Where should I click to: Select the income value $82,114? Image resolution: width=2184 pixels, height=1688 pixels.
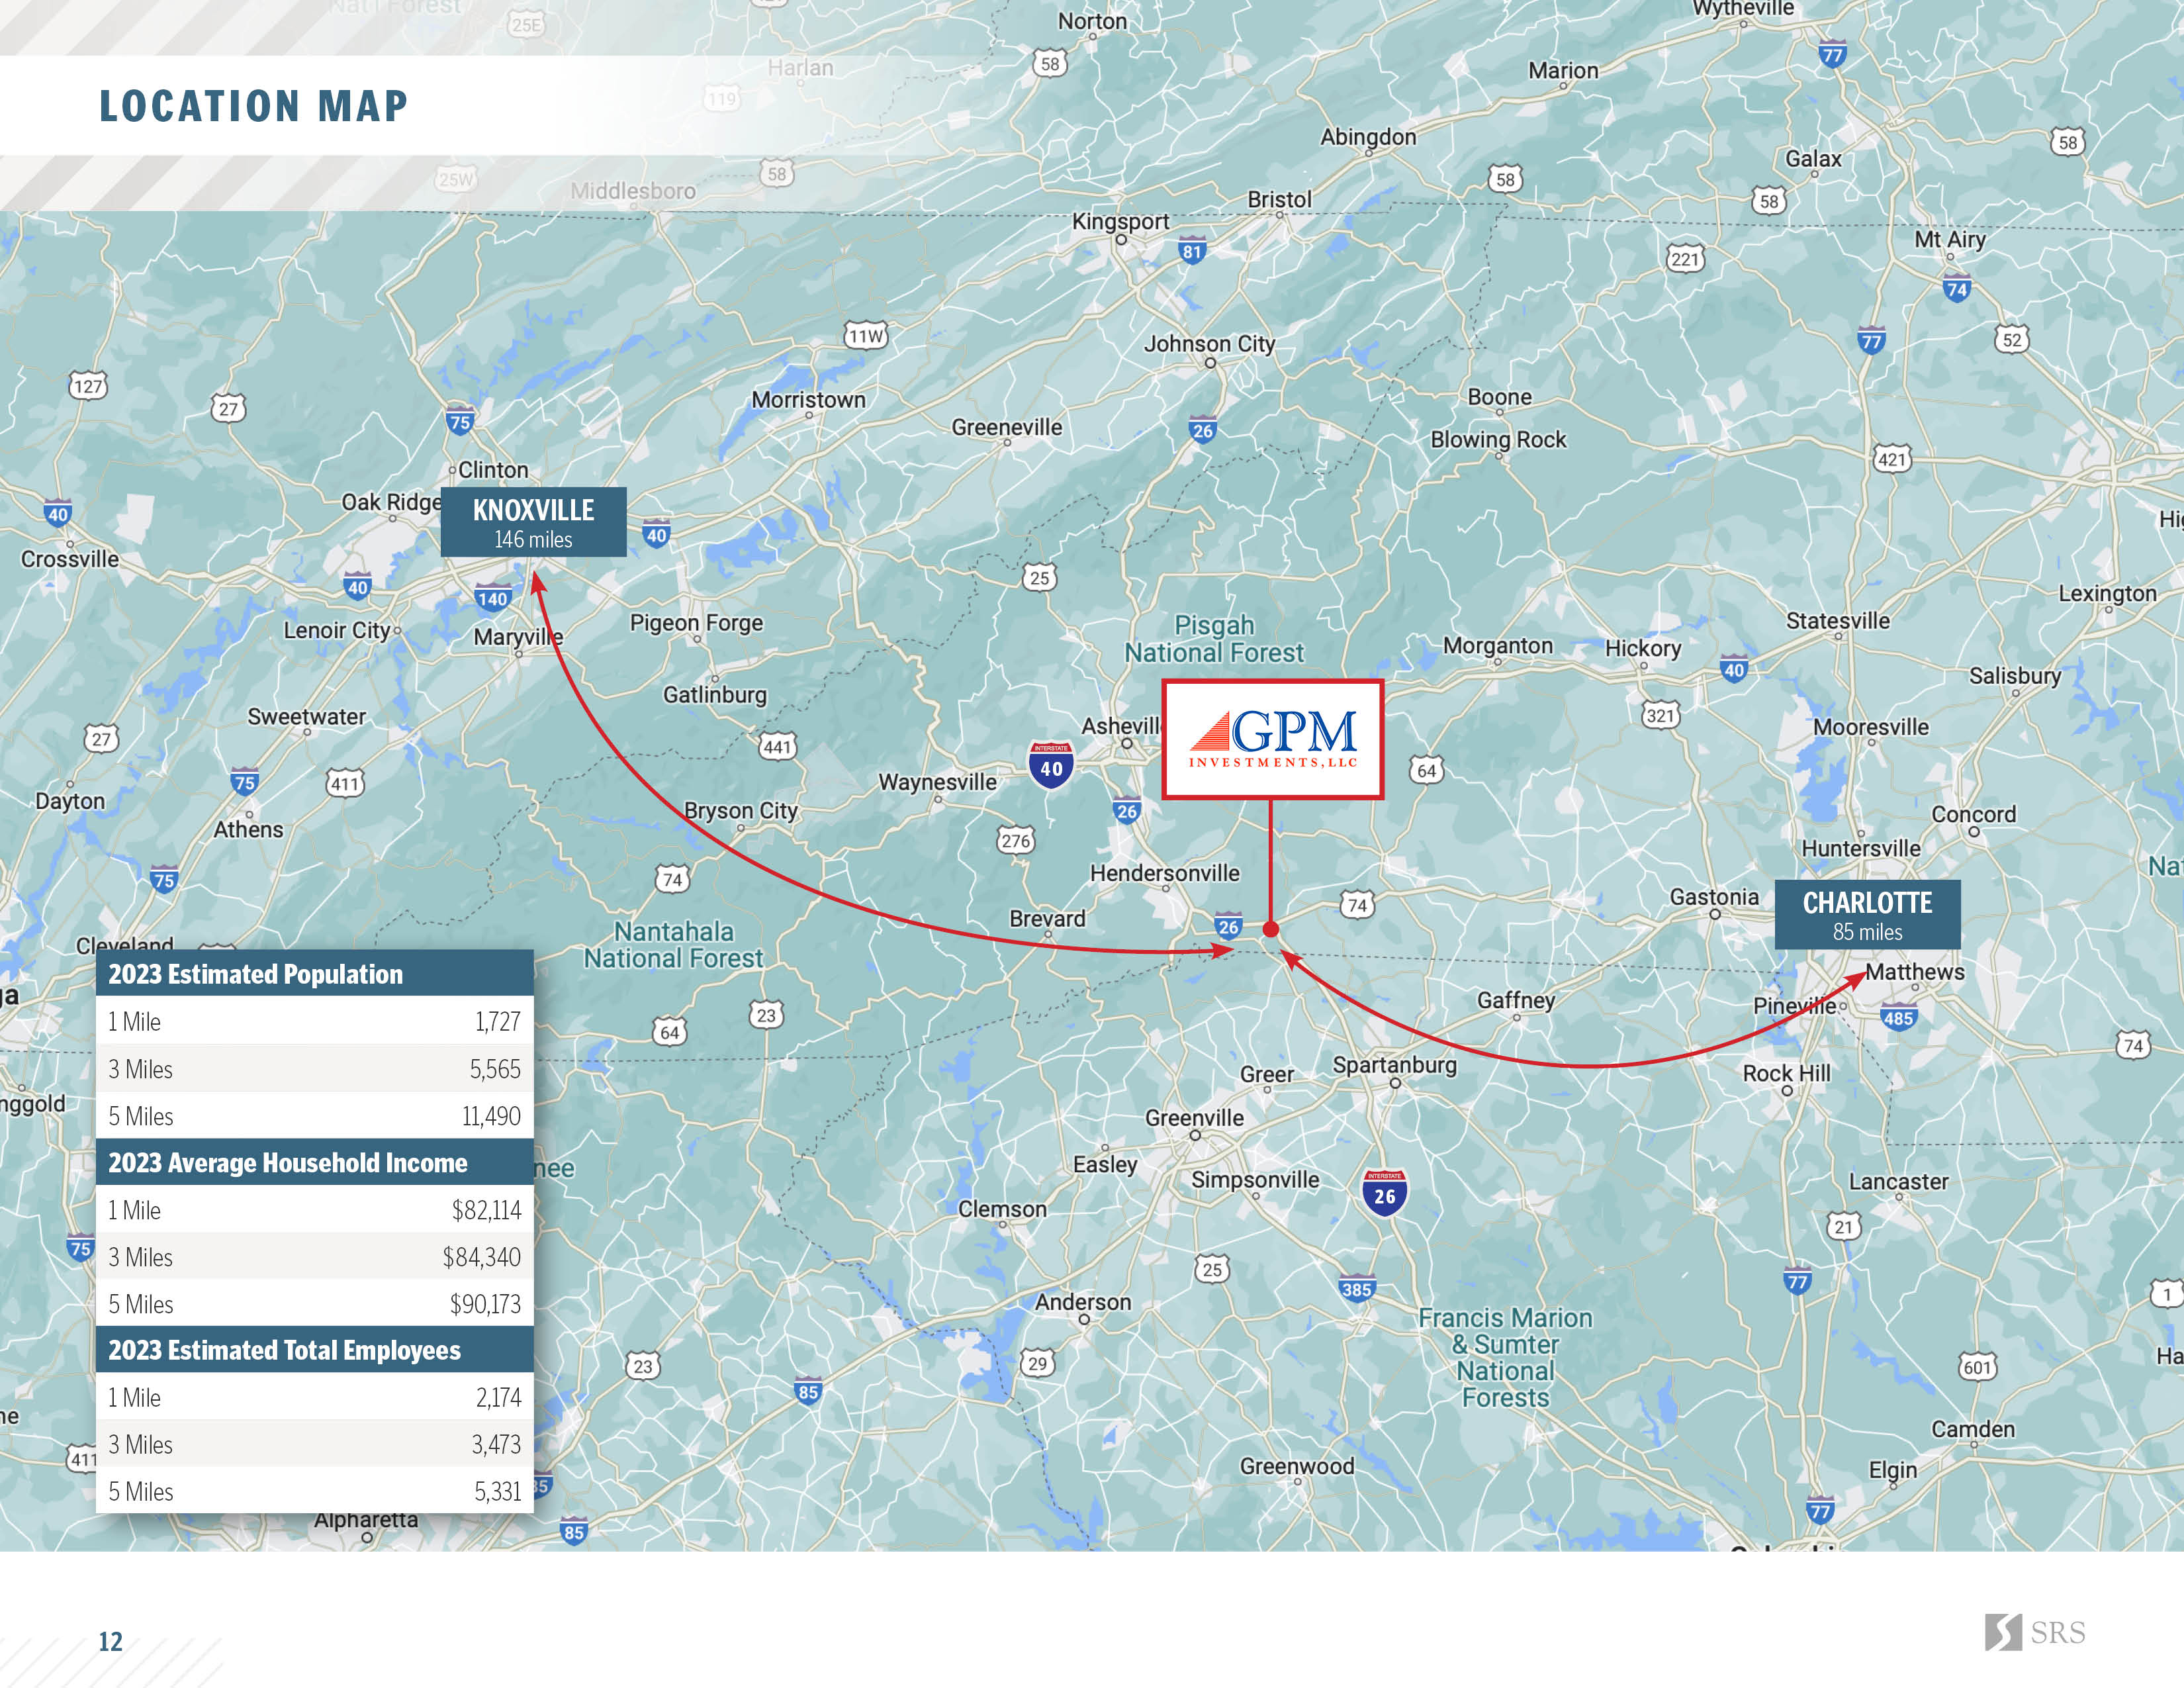coord(487,1210)
